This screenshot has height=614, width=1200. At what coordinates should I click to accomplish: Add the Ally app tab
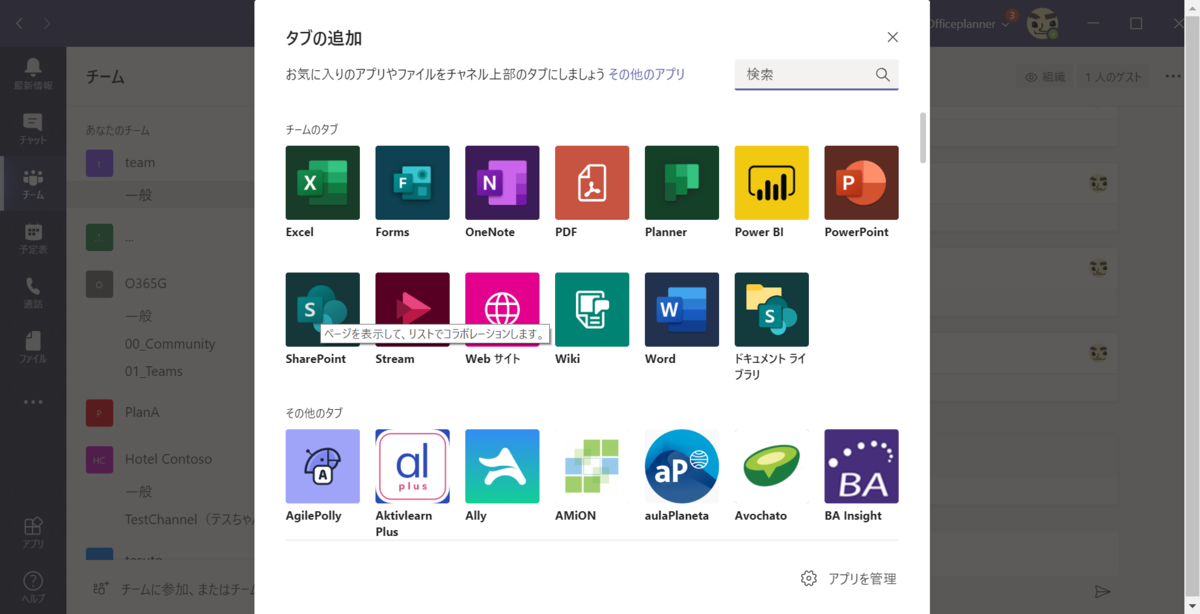502,467
